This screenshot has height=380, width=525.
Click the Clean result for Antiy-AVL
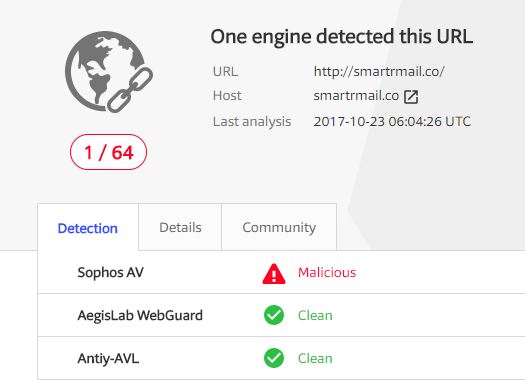315,359
